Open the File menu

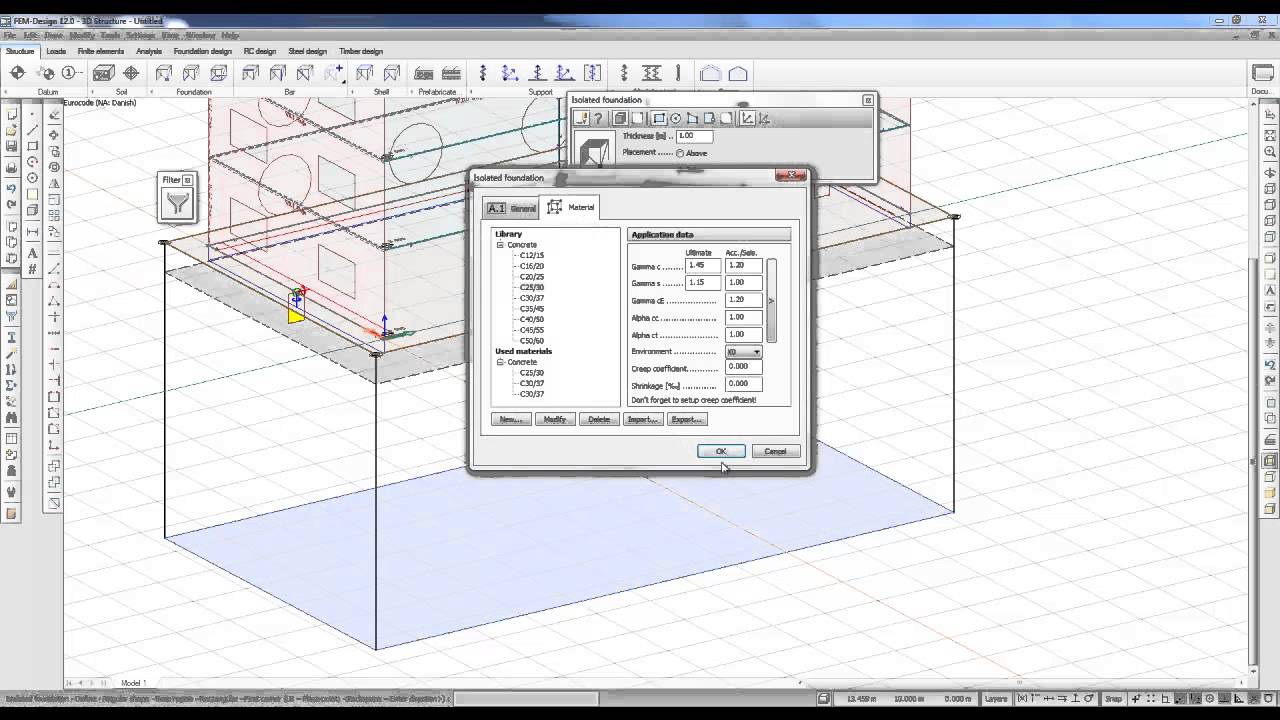tap(10, 35)
